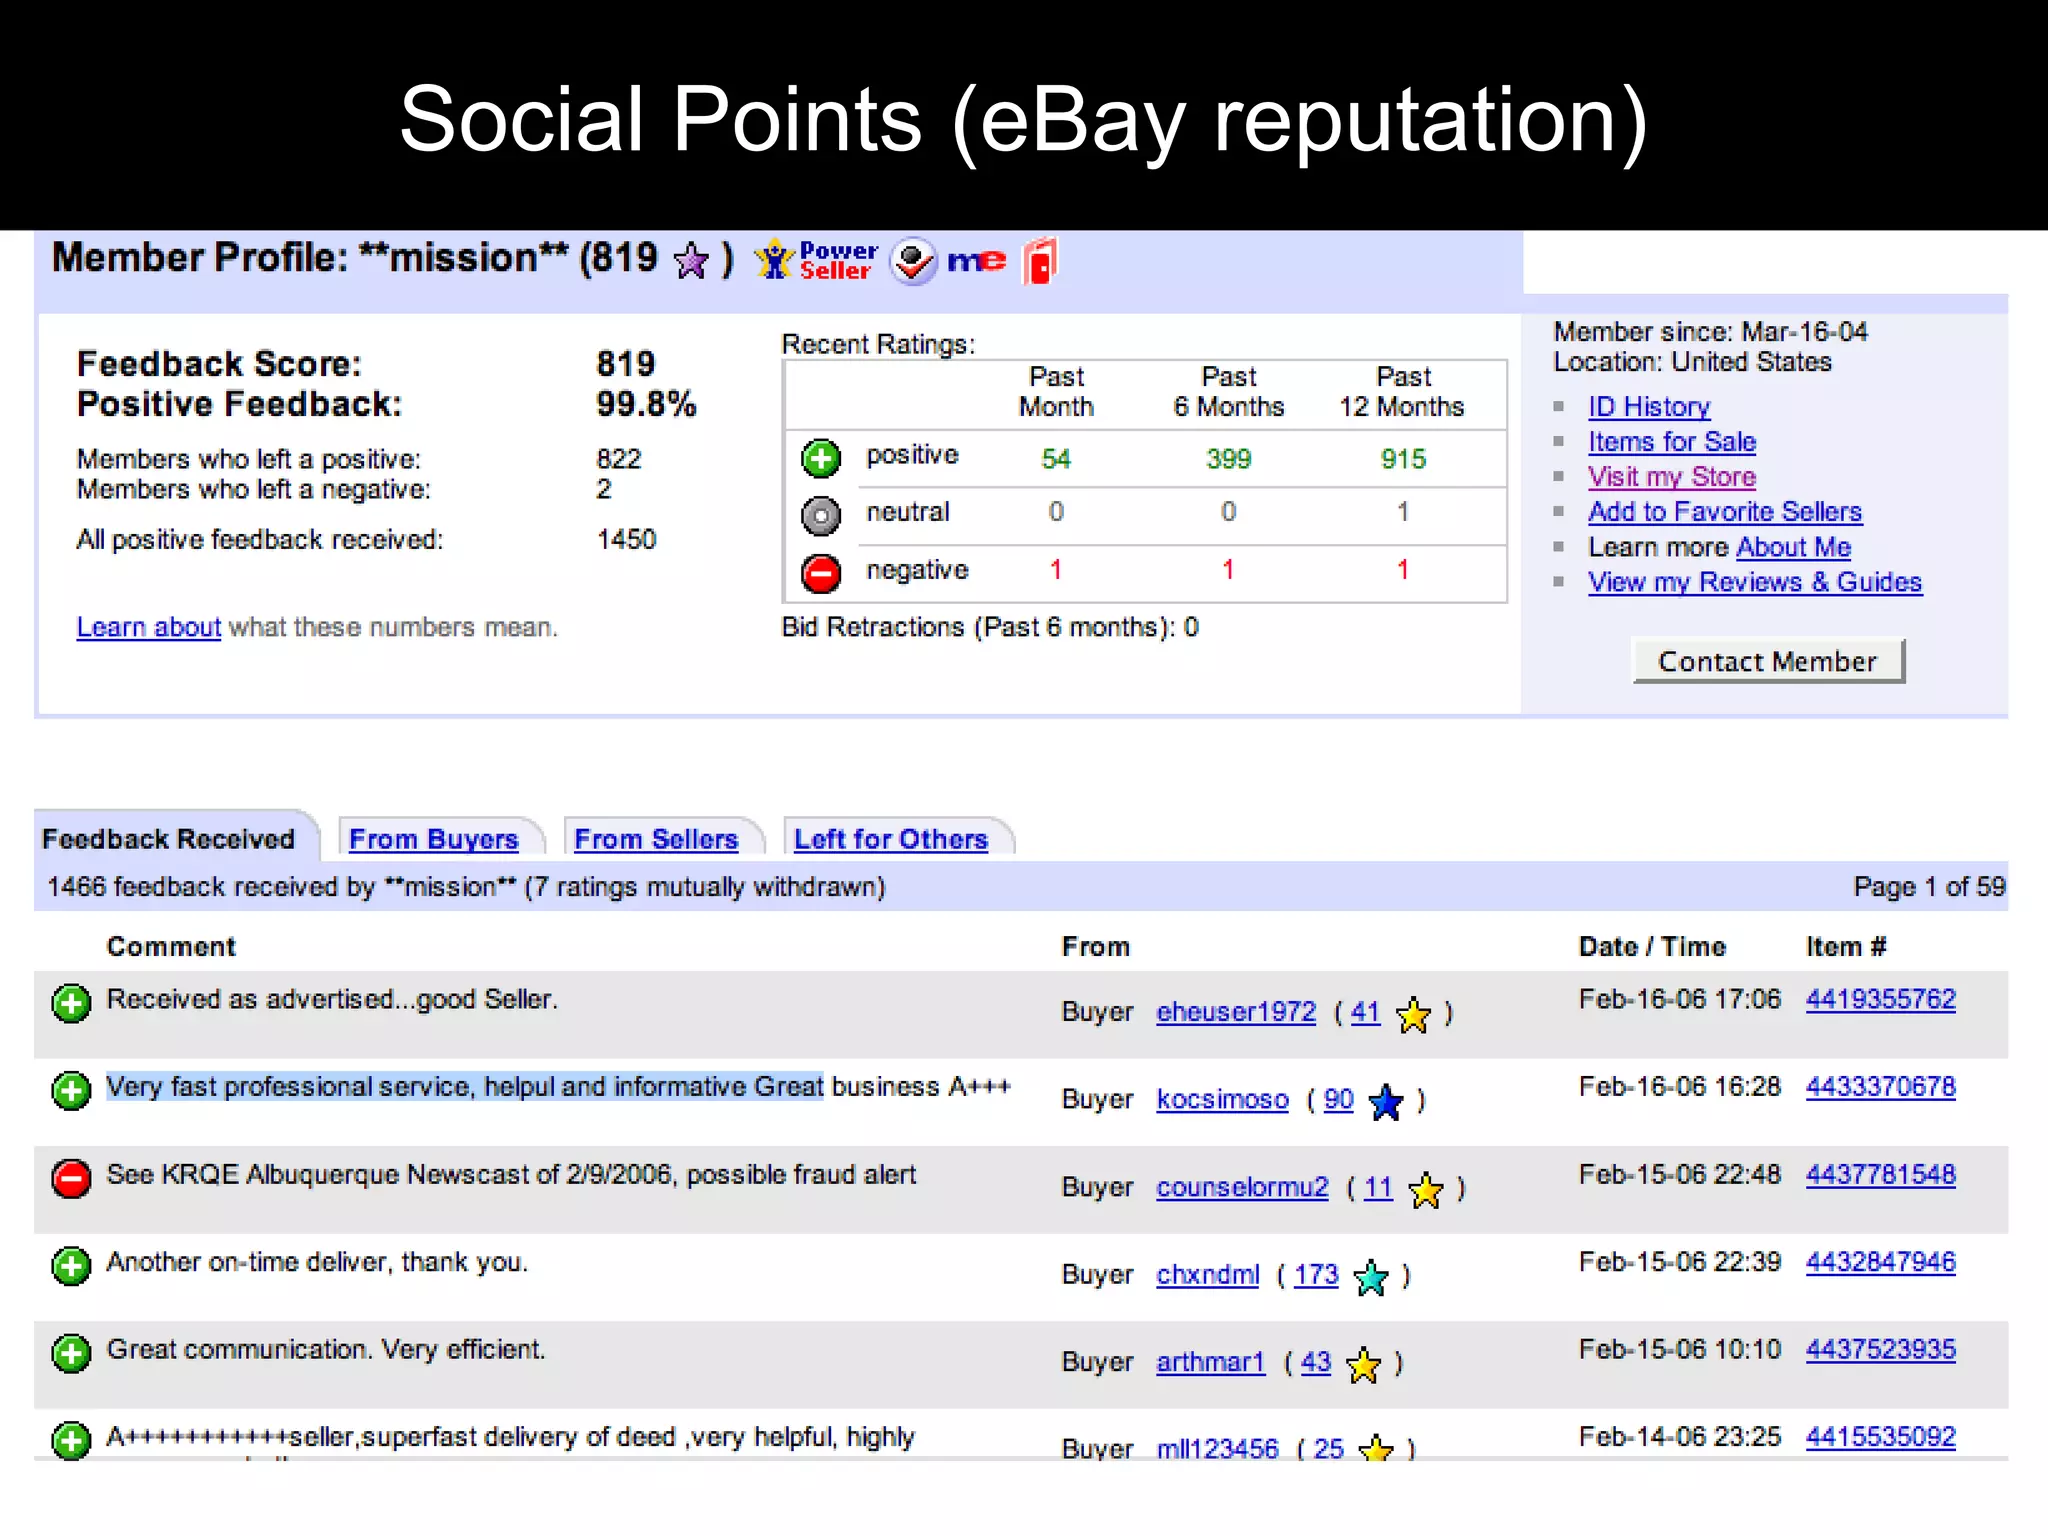Click positive icon beside 'Very fast professional service'
This screenshot has height=1536, width=2048.
click(x=71, y=1090)
